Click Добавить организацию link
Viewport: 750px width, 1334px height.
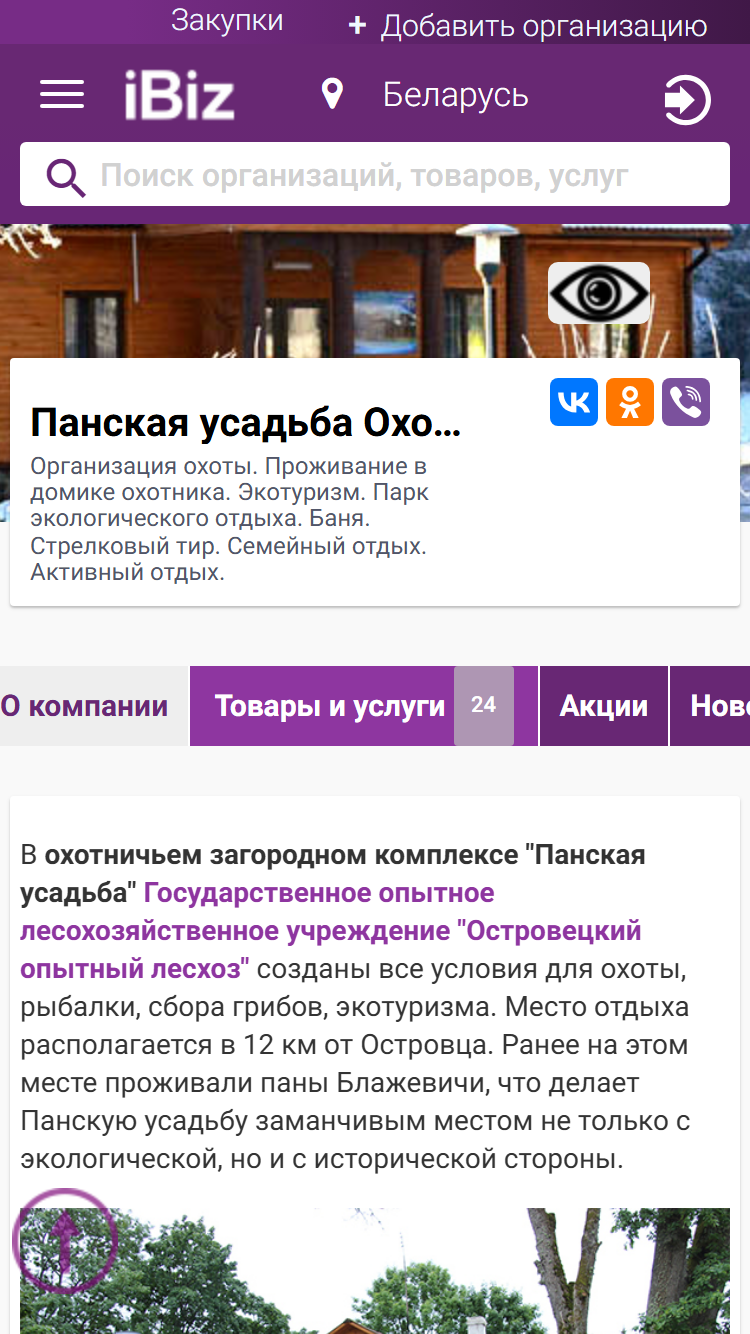click(x=544, y=27)
